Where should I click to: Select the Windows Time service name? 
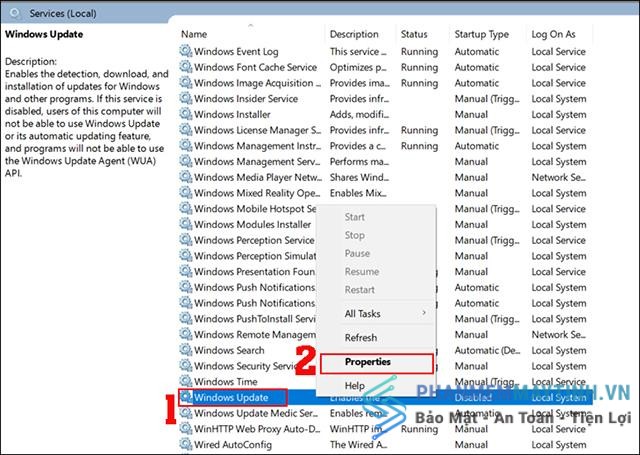pyautogui.click(x=225, y=382)
